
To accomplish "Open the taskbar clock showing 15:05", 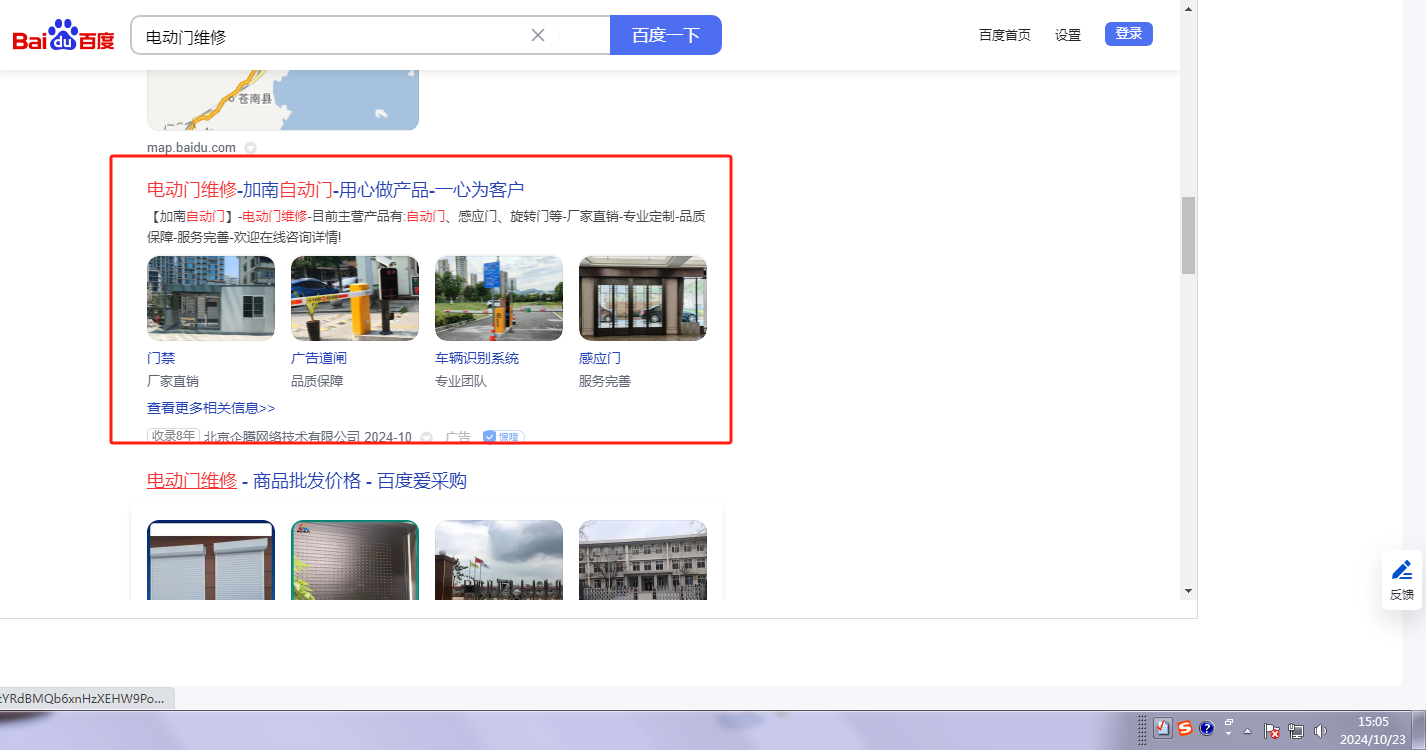I will [1373, 730].
